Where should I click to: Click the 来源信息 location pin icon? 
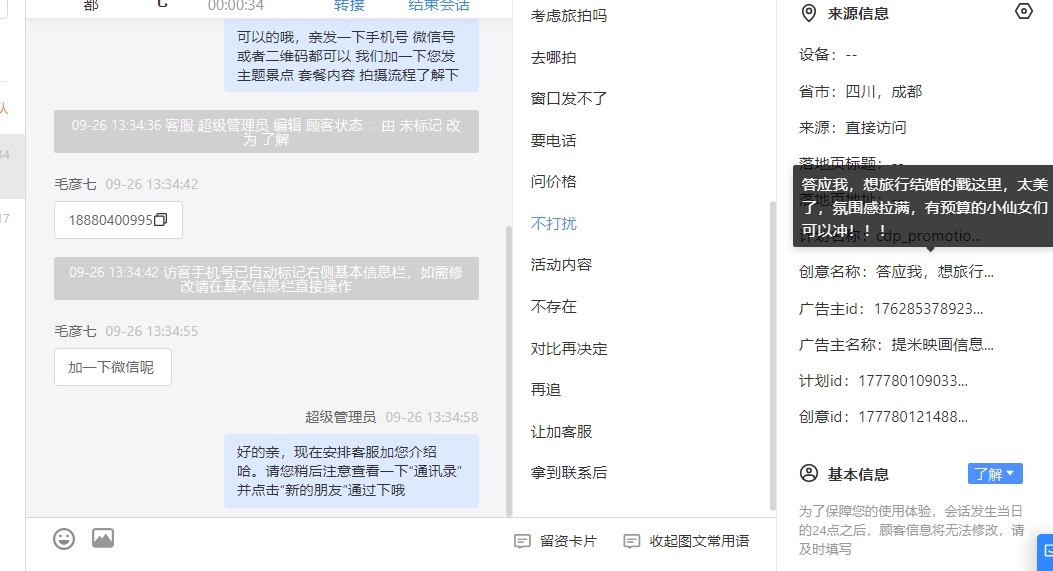click(x=809, y=13)
